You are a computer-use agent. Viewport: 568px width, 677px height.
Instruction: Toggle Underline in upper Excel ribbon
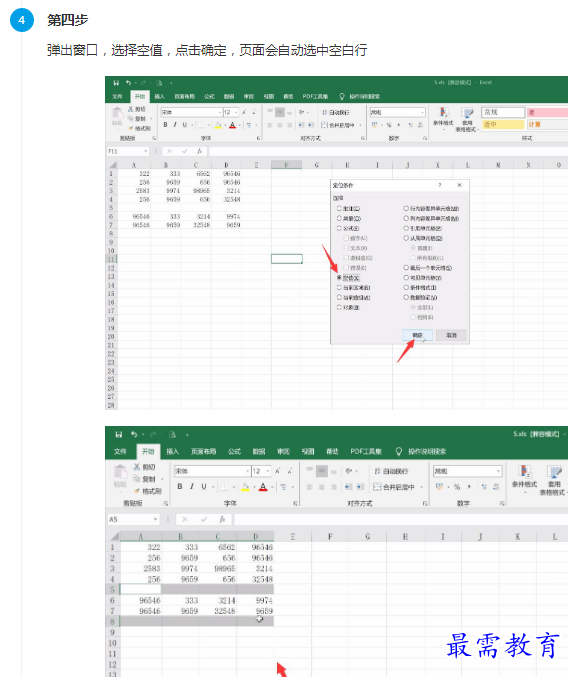pyautogui.click(x=185, y=125)
